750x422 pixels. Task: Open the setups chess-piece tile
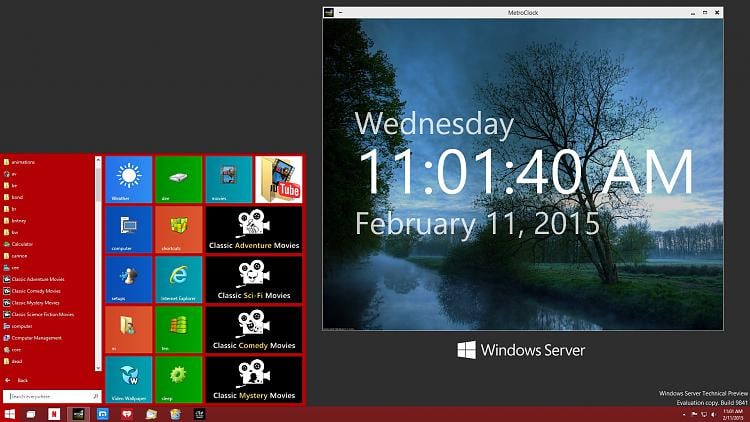129,279
